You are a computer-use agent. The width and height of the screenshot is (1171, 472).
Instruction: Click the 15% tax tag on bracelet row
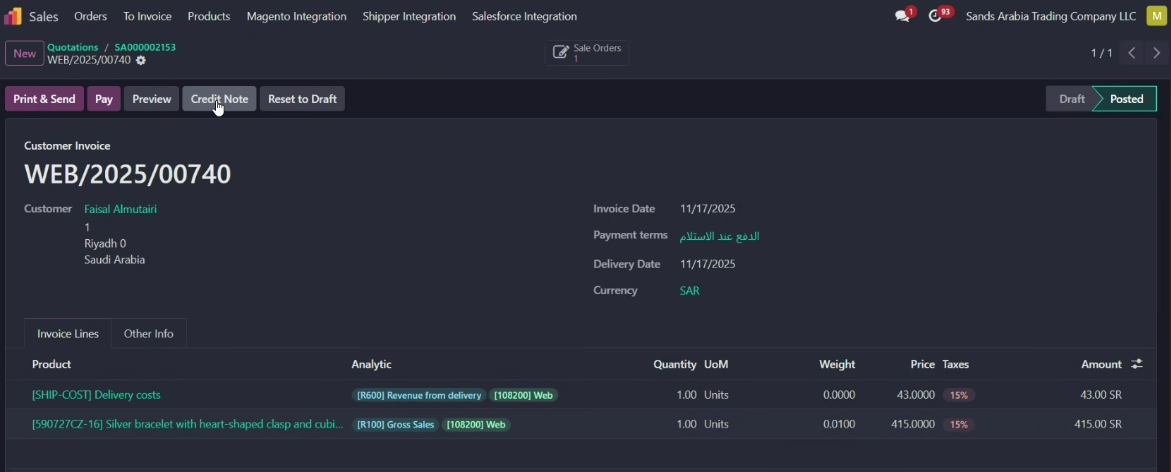(x=959, y=424)
